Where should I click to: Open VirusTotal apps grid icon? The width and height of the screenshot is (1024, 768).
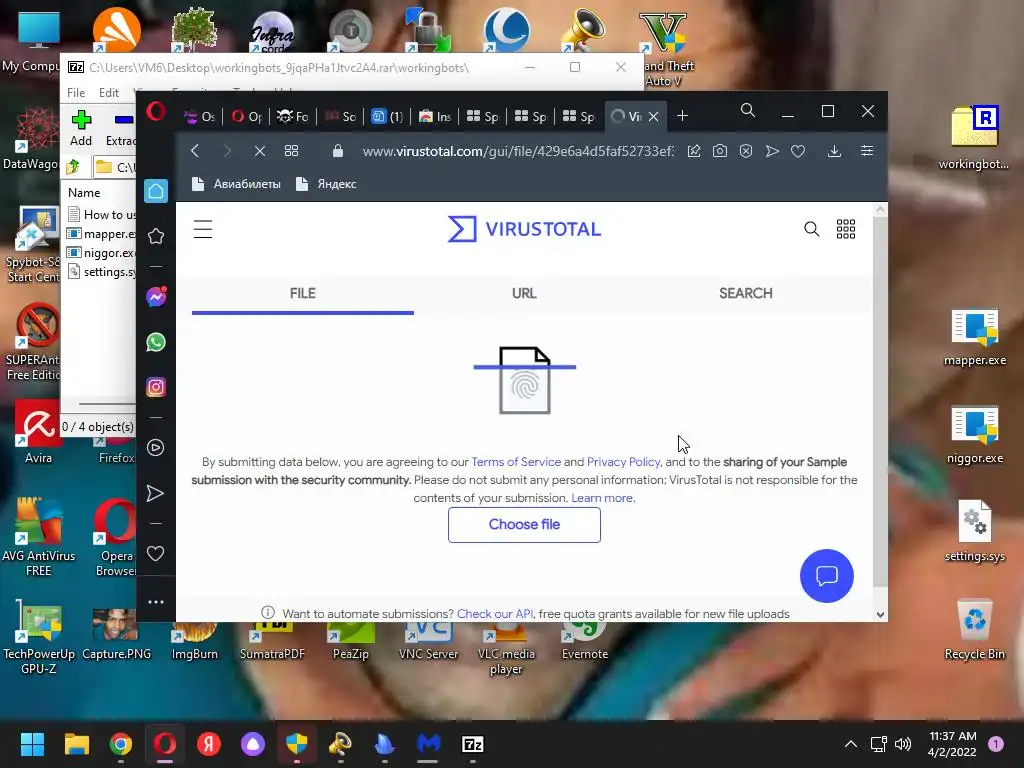tap(846, 229)
